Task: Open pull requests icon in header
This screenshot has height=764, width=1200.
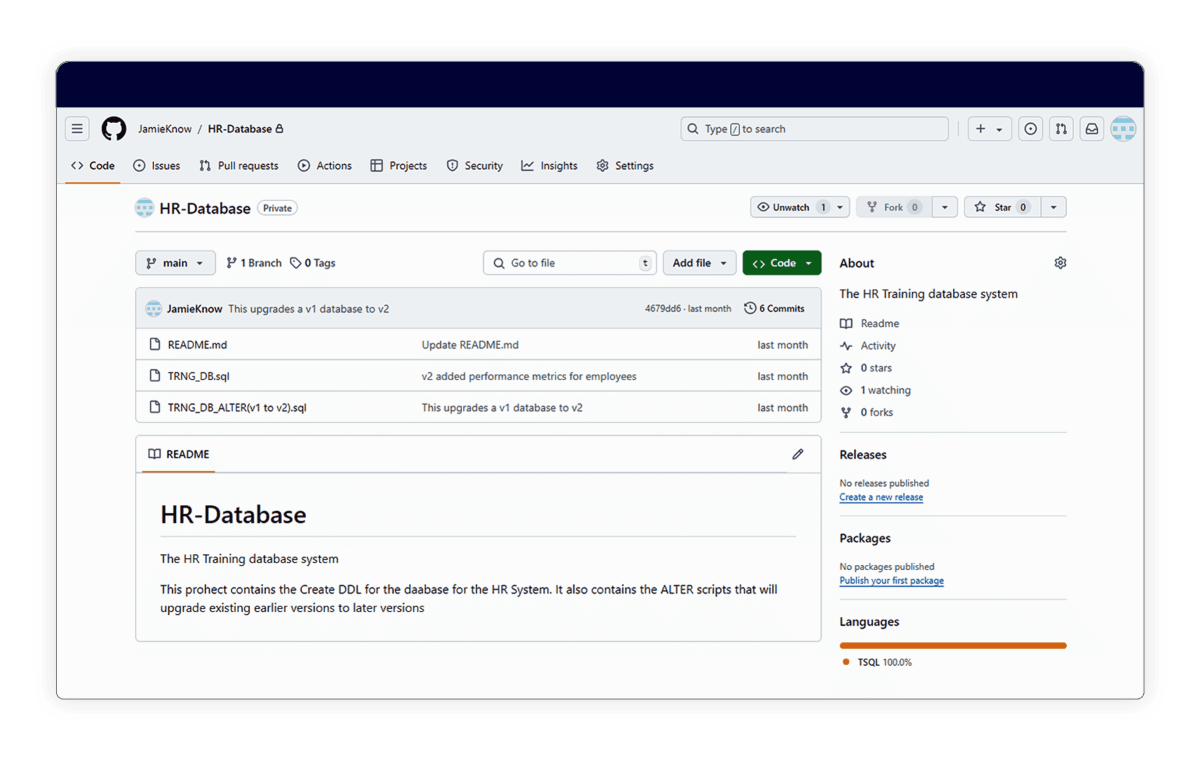Action: 1062,129
